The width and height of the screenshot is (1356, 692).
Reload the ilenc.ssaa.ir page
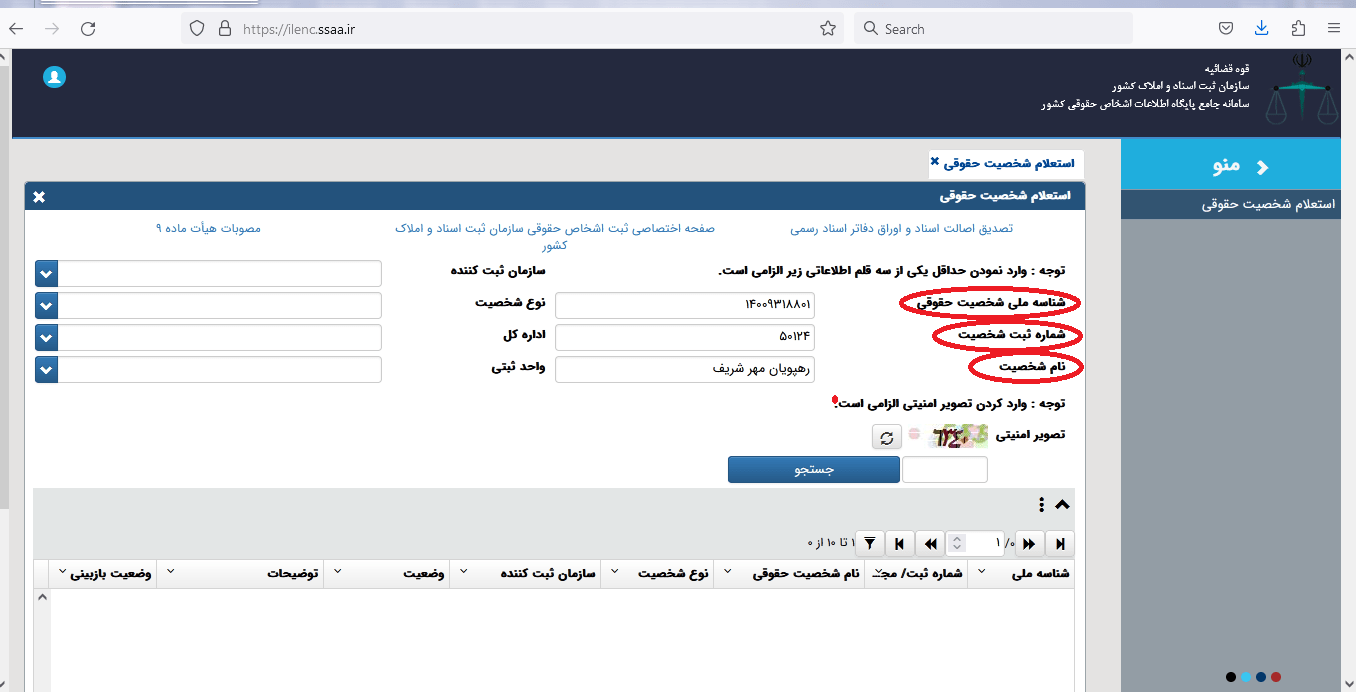click(x=88, y=28)
